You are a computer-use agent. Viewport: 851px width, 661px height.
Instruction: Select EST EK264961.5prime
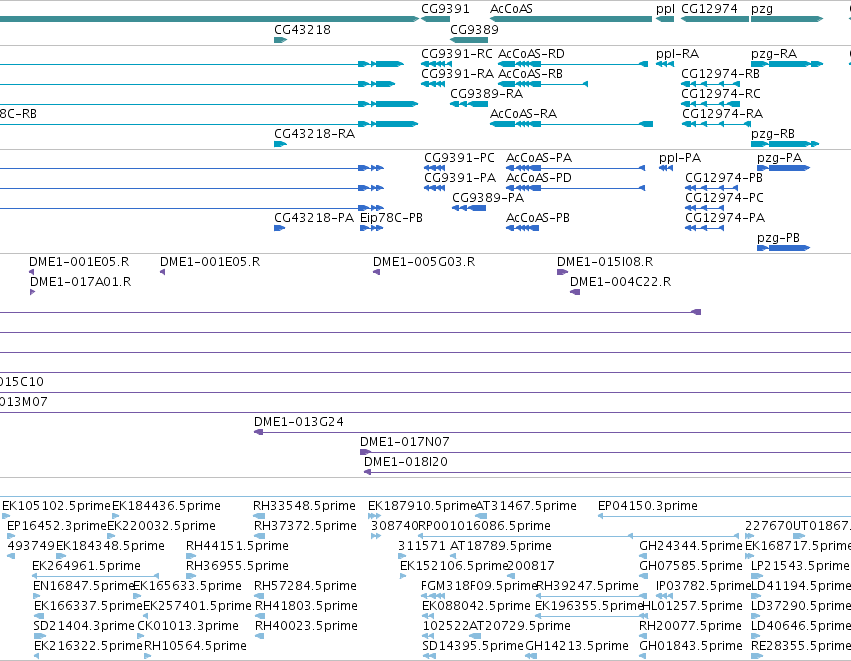pyautogui.click(x=96, y=576)
